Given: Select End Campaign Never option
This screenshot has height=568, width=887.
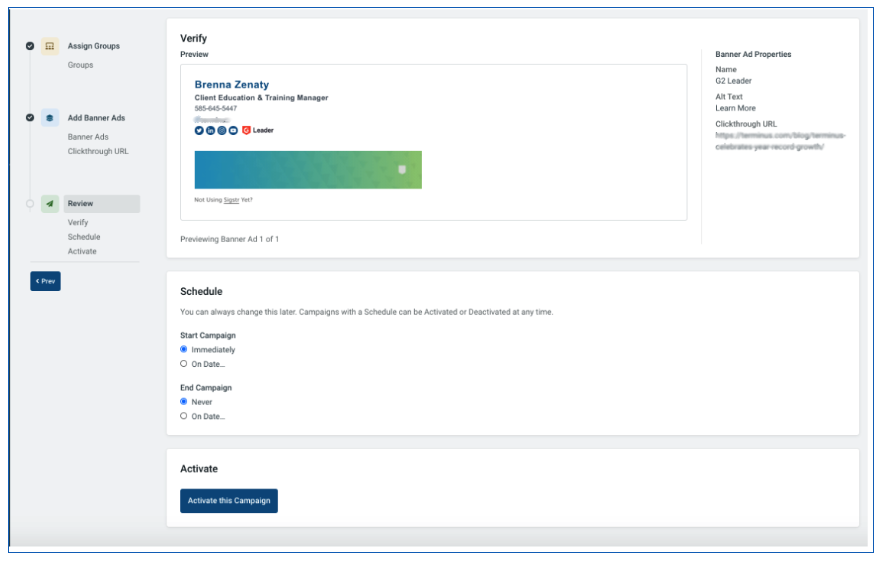Looking at the screenshot, I should pyautogui.click(x=183, y=402).
